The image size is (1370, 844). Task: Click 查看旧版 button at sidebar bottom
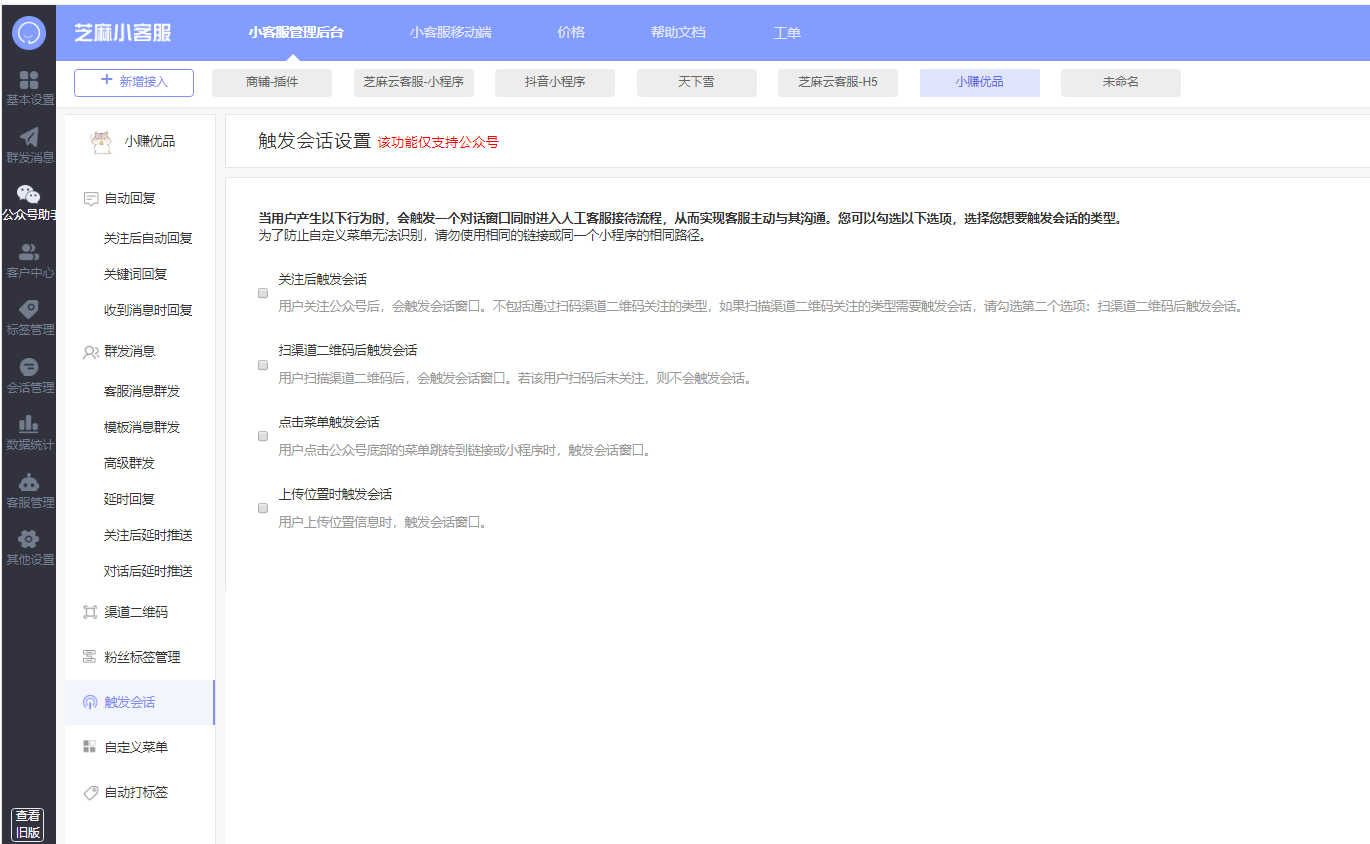pos(28,824)
